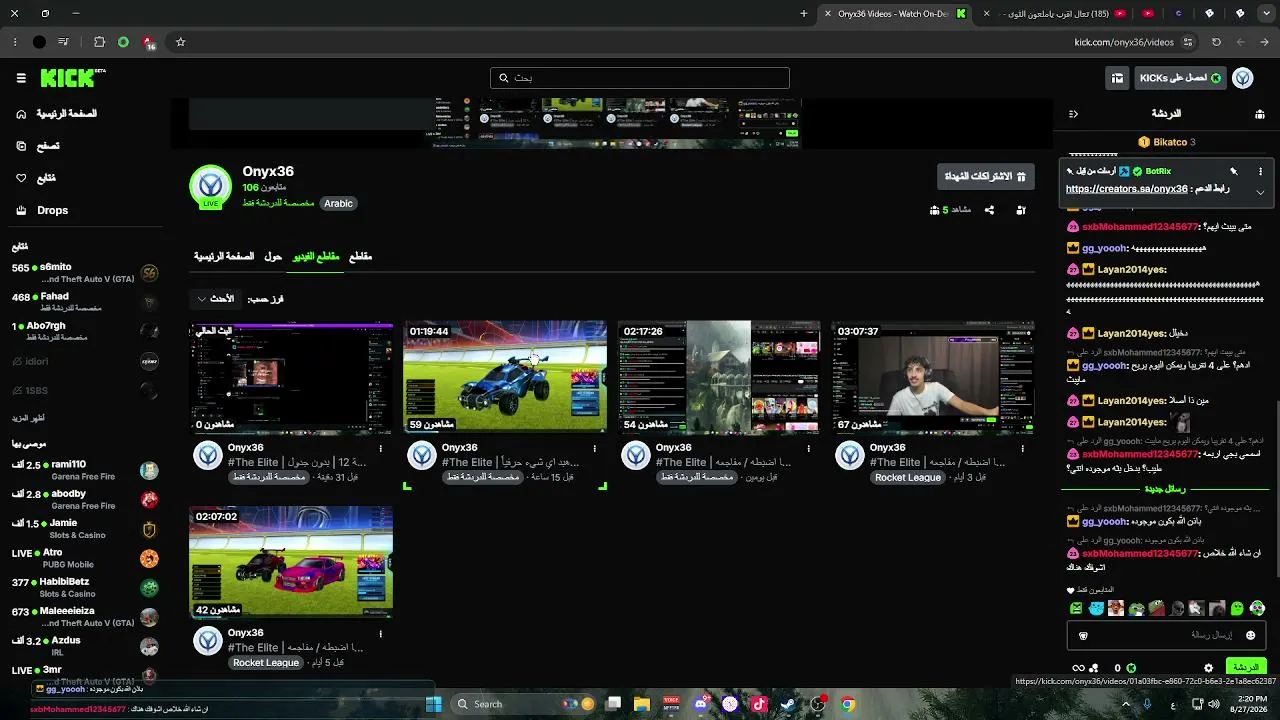
Task: Open the TikTok app in the taskbar
Action: (x=759, y=704)
